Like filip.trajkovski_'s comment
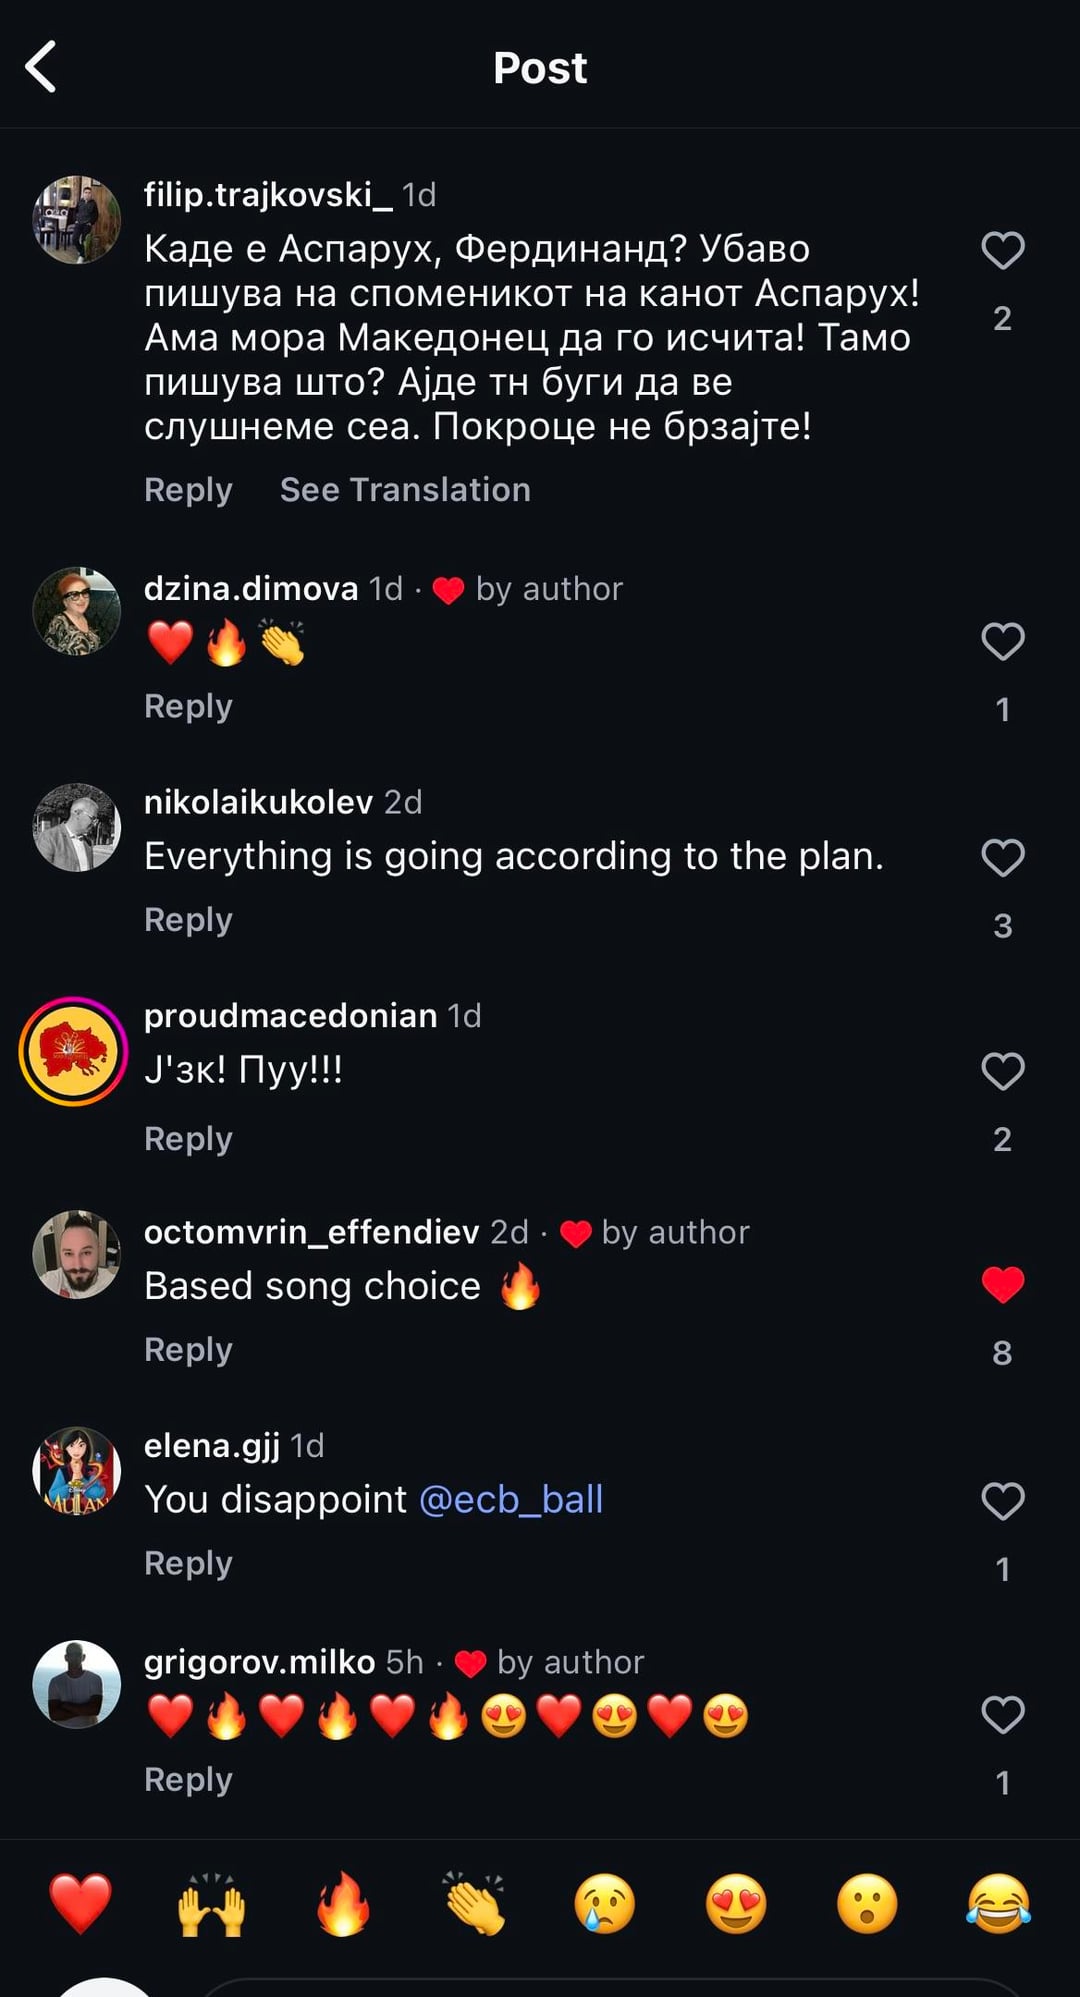 point(1003,250)
